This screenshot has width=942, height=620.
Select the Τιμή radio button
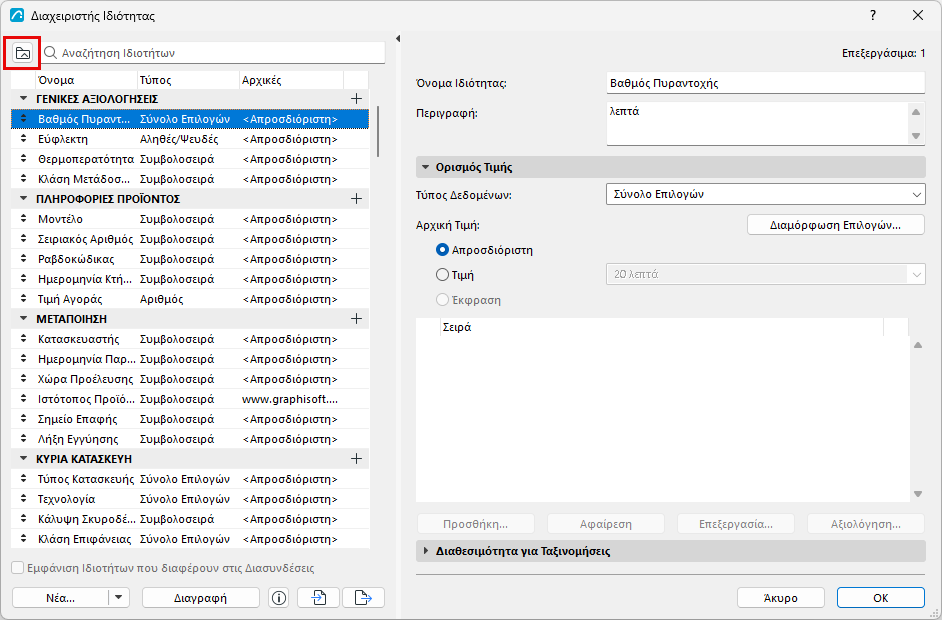pos(442,275)
